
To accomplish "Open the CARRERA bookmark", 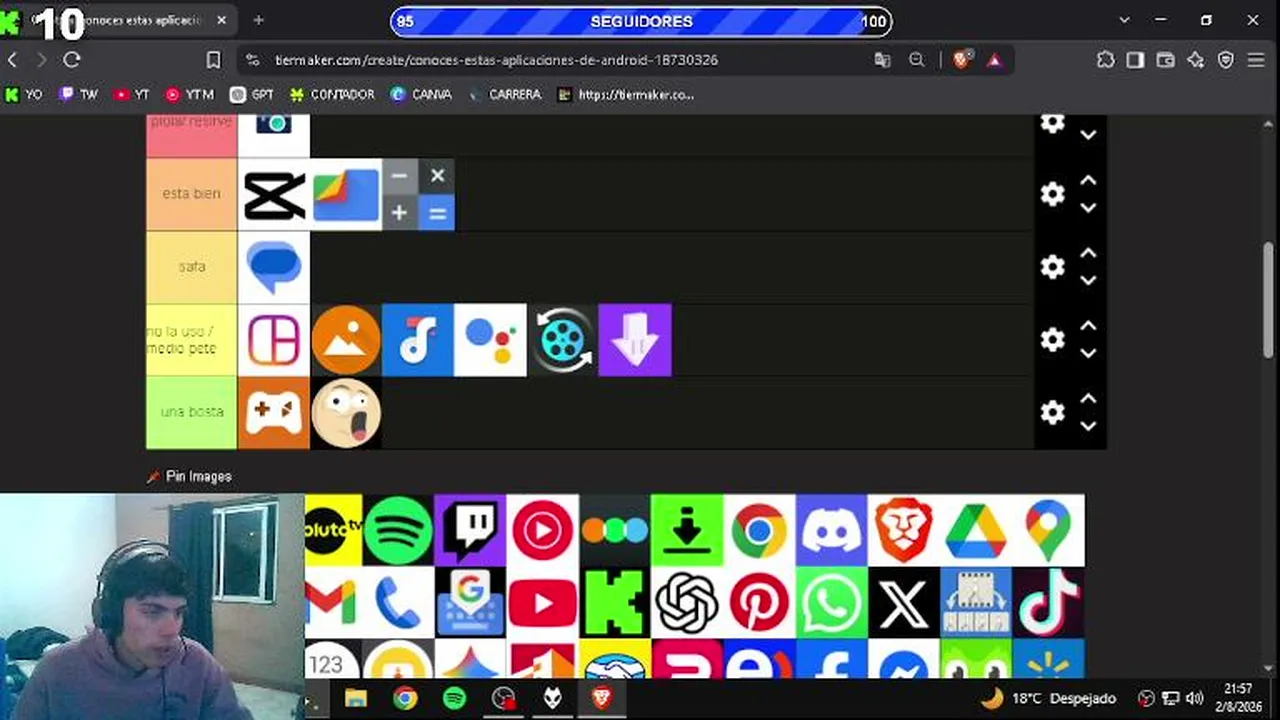I will pos(504,94).
